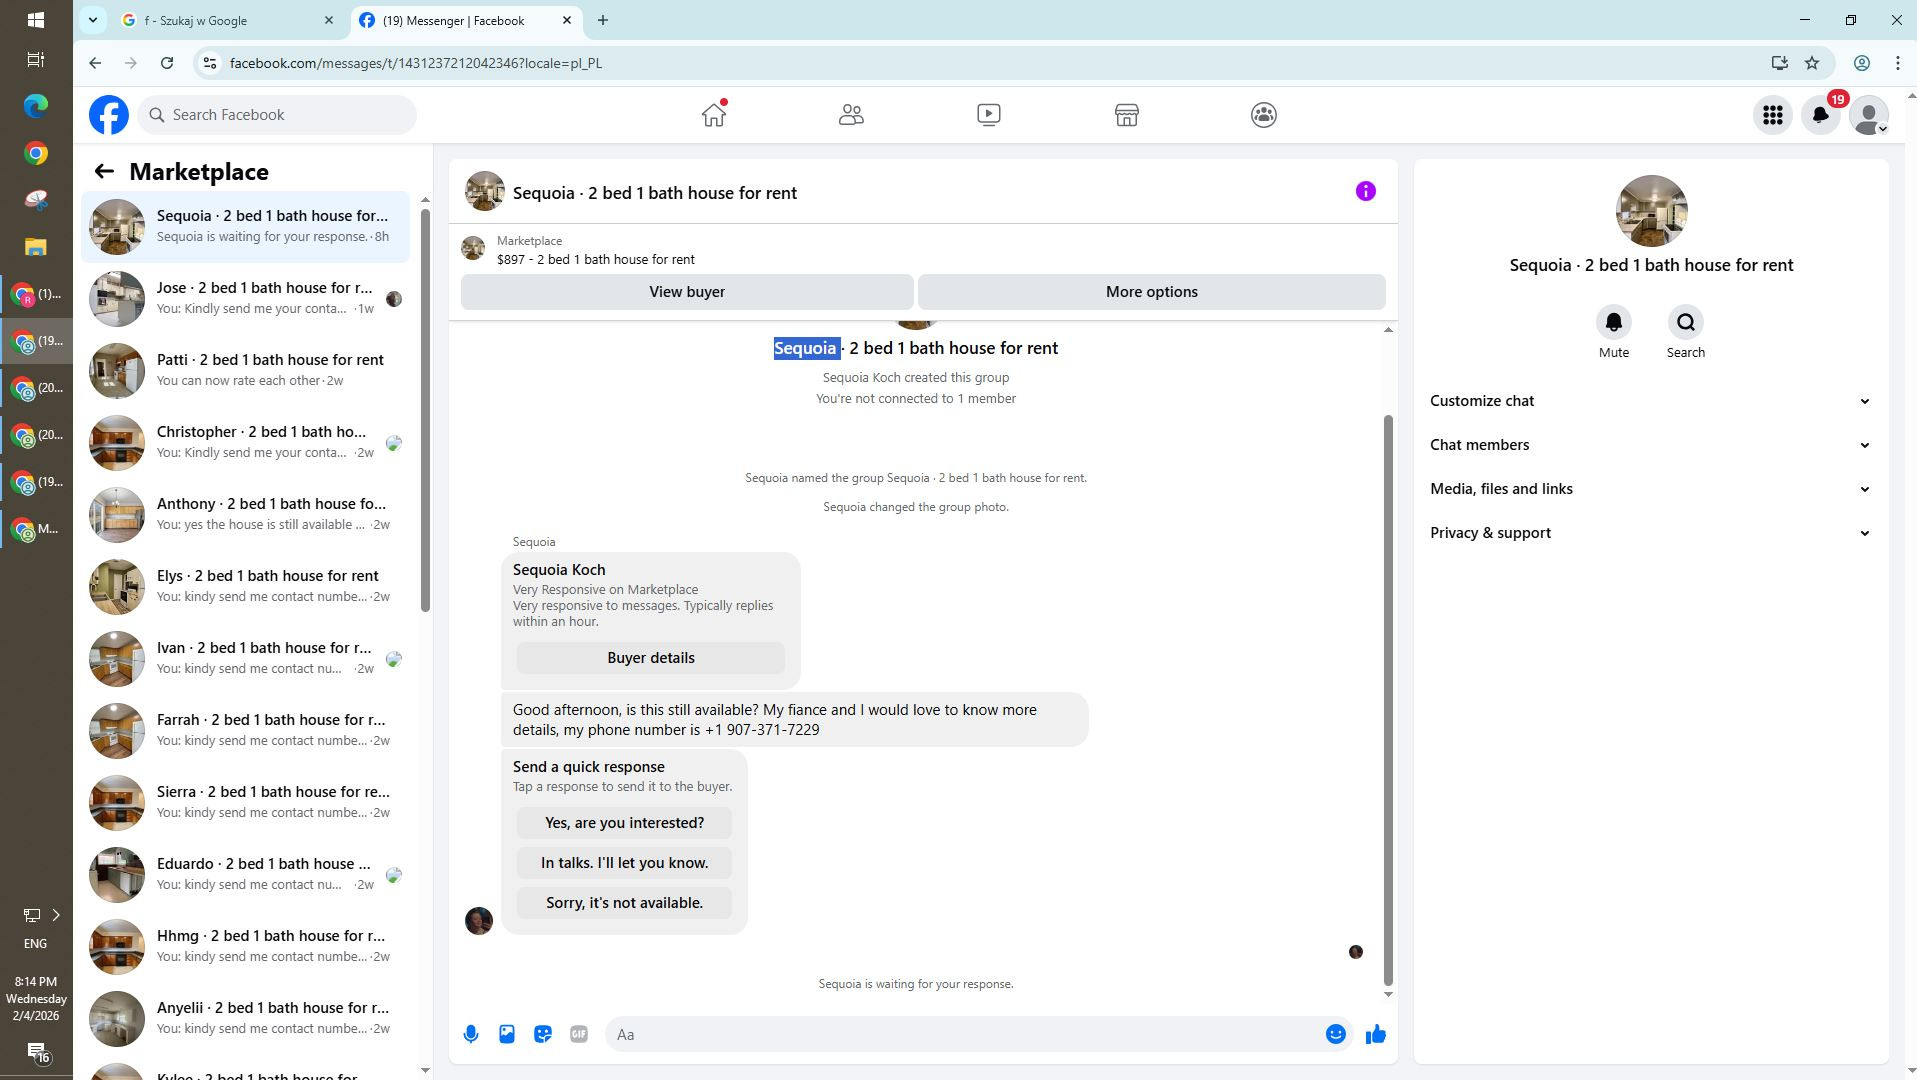This screenshot has width=1917, height=1080.
Task: Attach a photo with image icon
Action: (x=507, y=1034)
